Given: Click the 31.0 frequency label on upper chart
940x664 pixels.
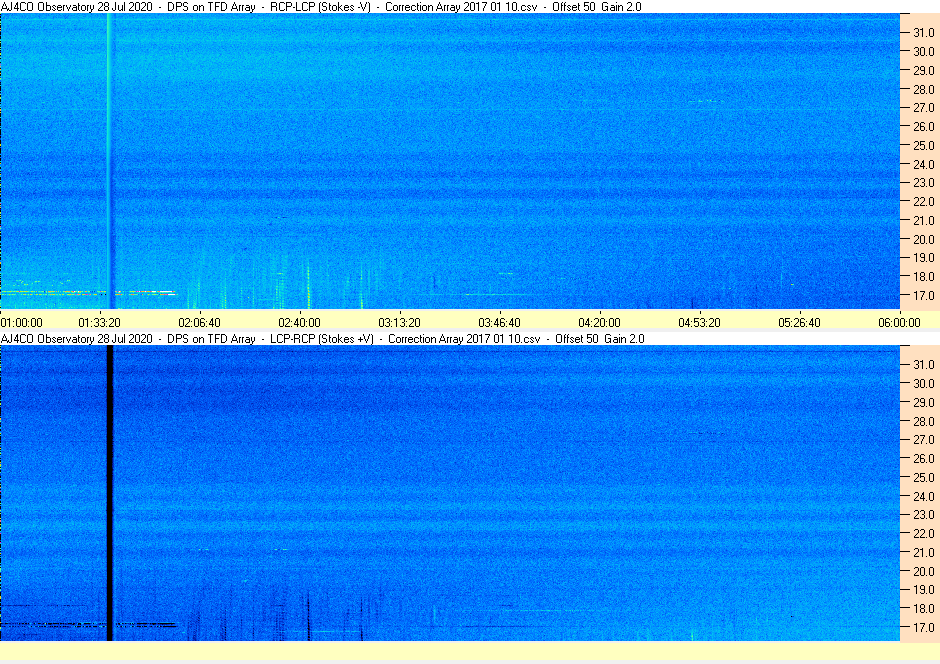Looking at the screenshot, I should pos(924,33).
